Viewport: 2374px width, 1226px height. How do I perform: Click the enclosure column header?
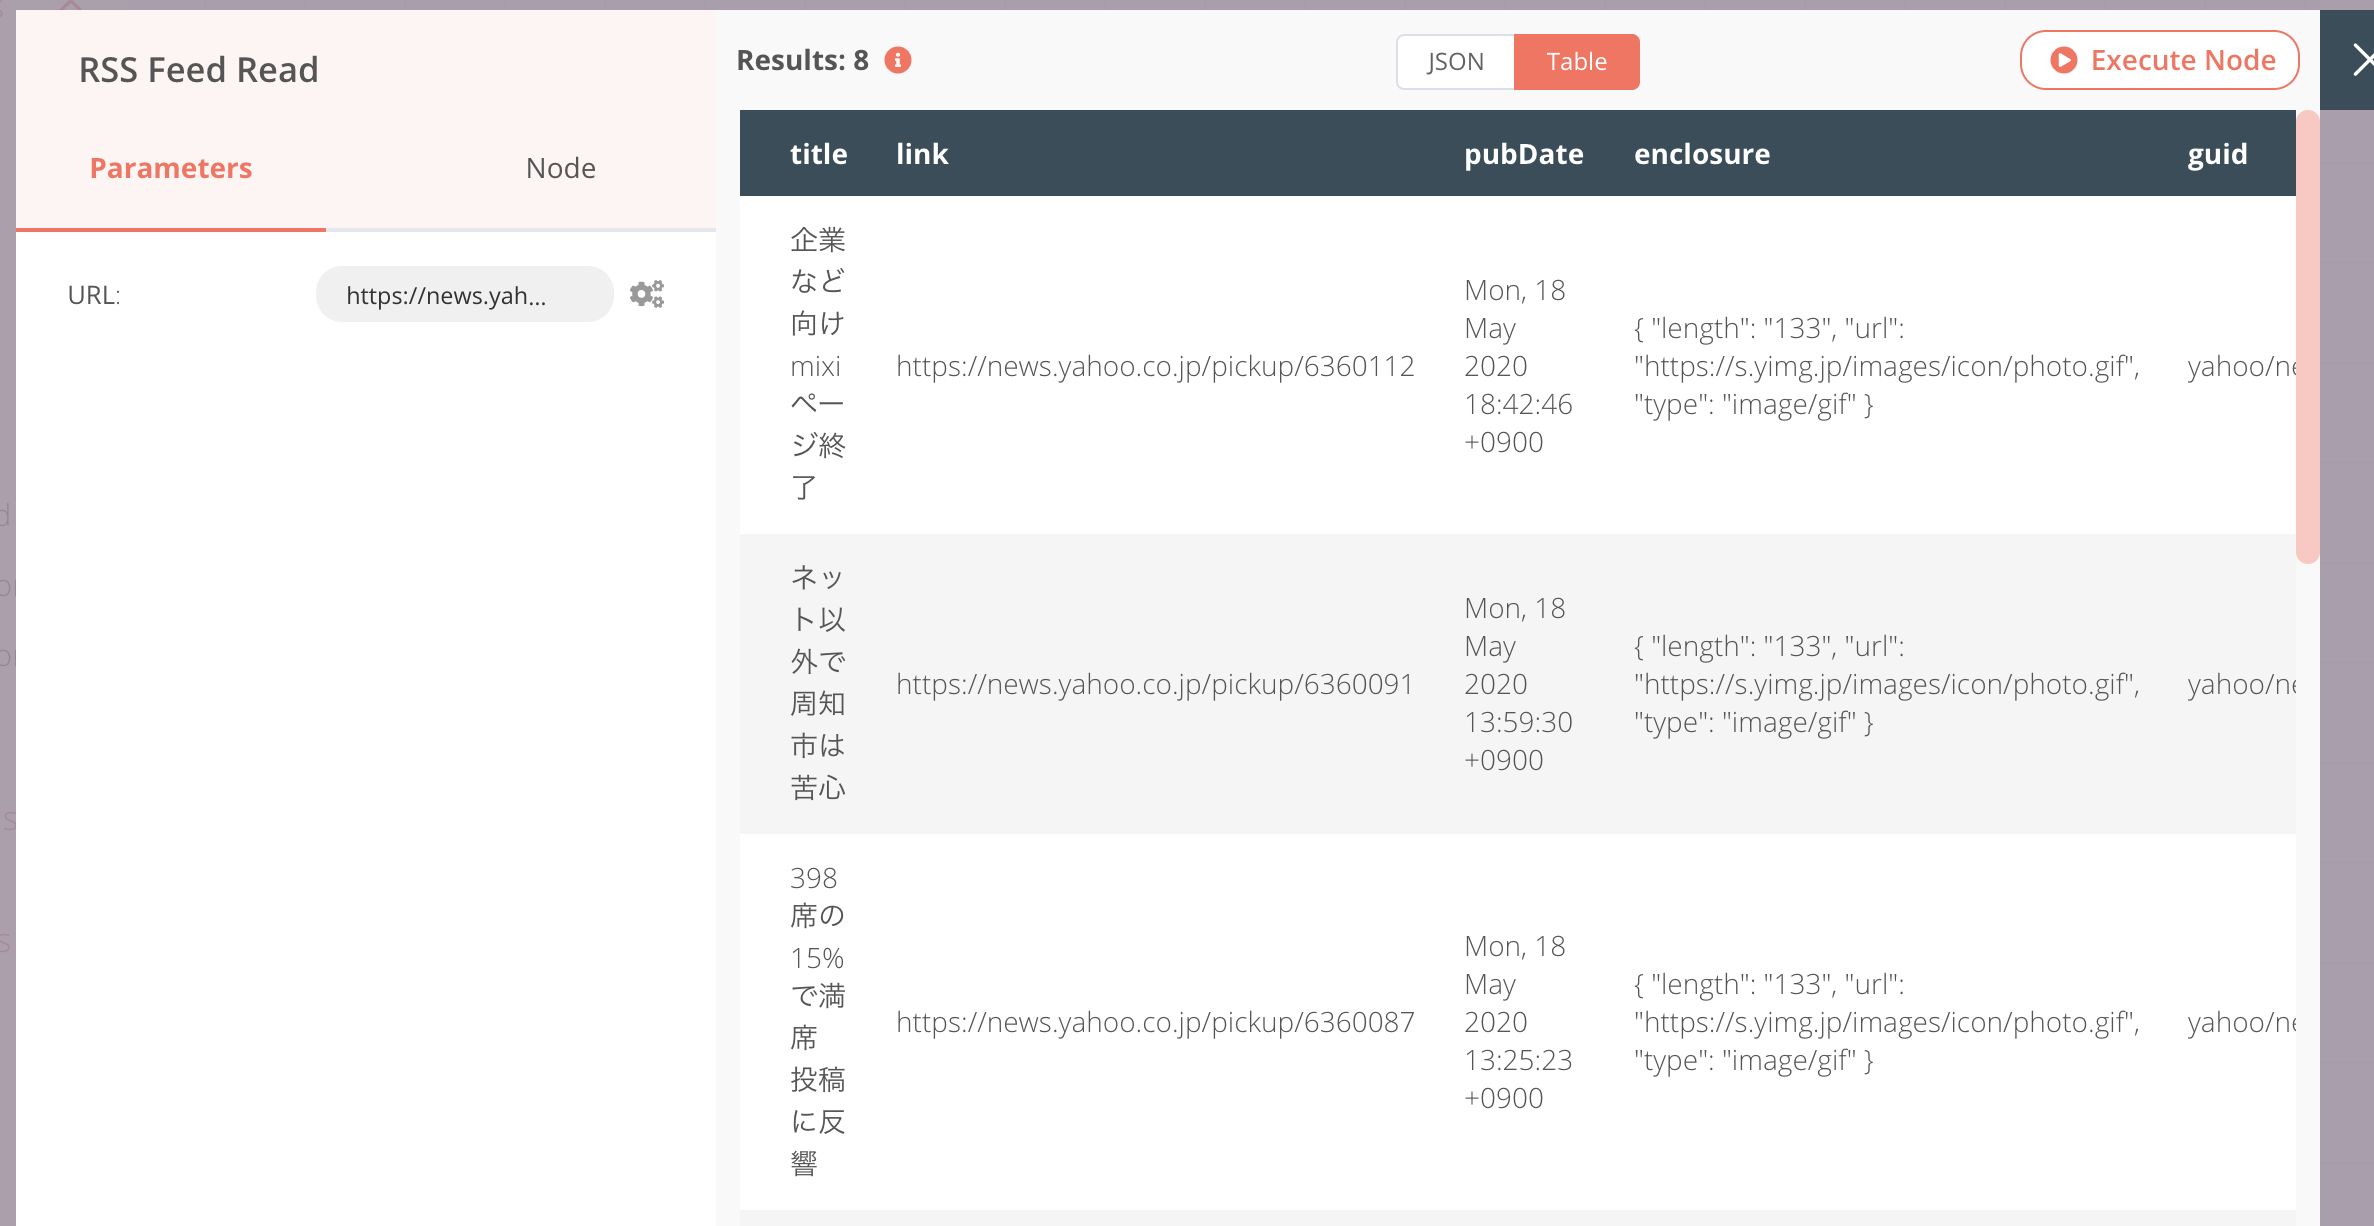(x=1701, y=154)
